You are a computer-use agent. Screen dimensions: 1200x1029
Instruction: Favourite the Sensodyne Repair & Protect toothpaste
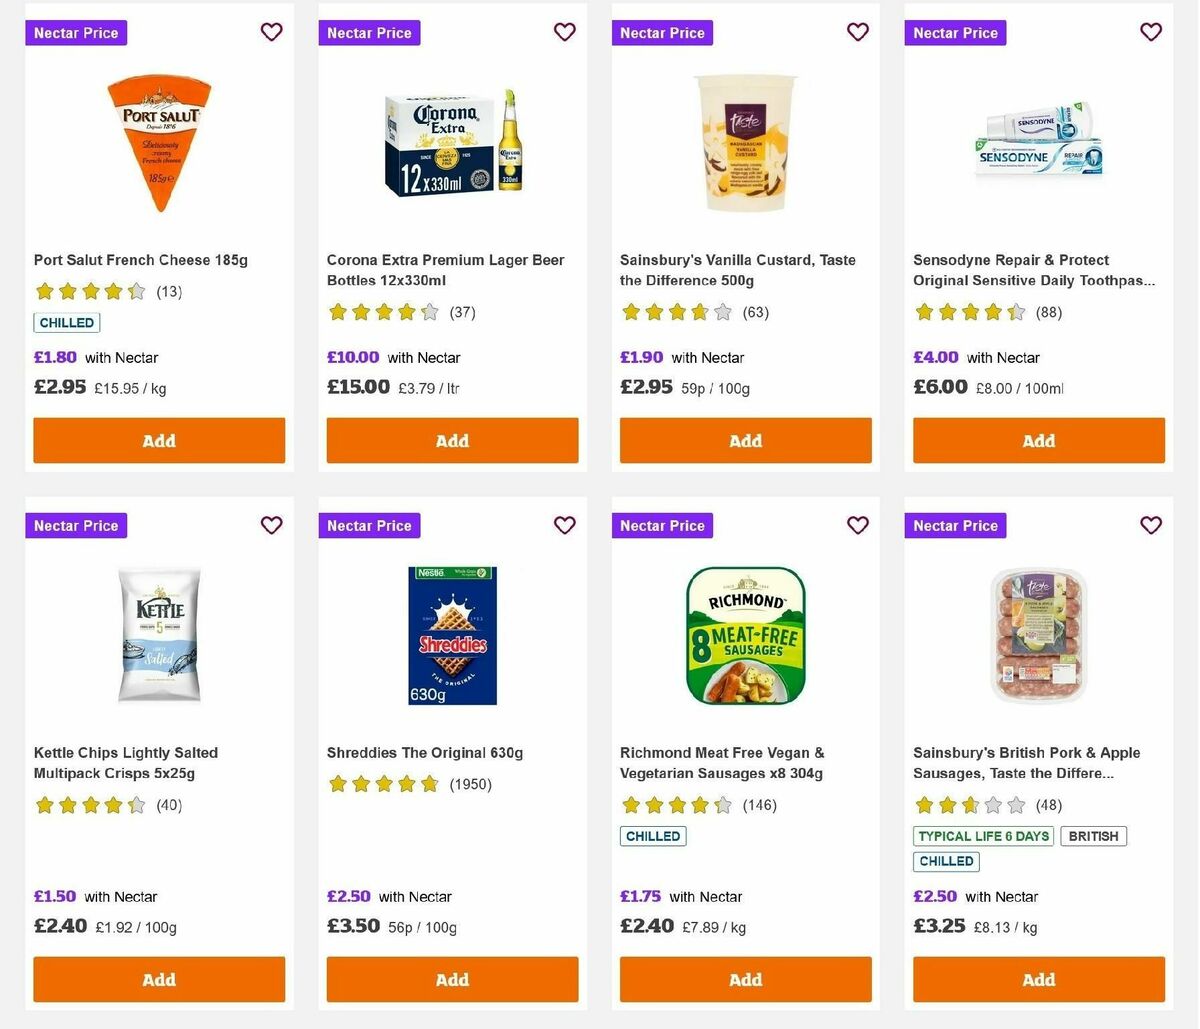(1150, 32)
